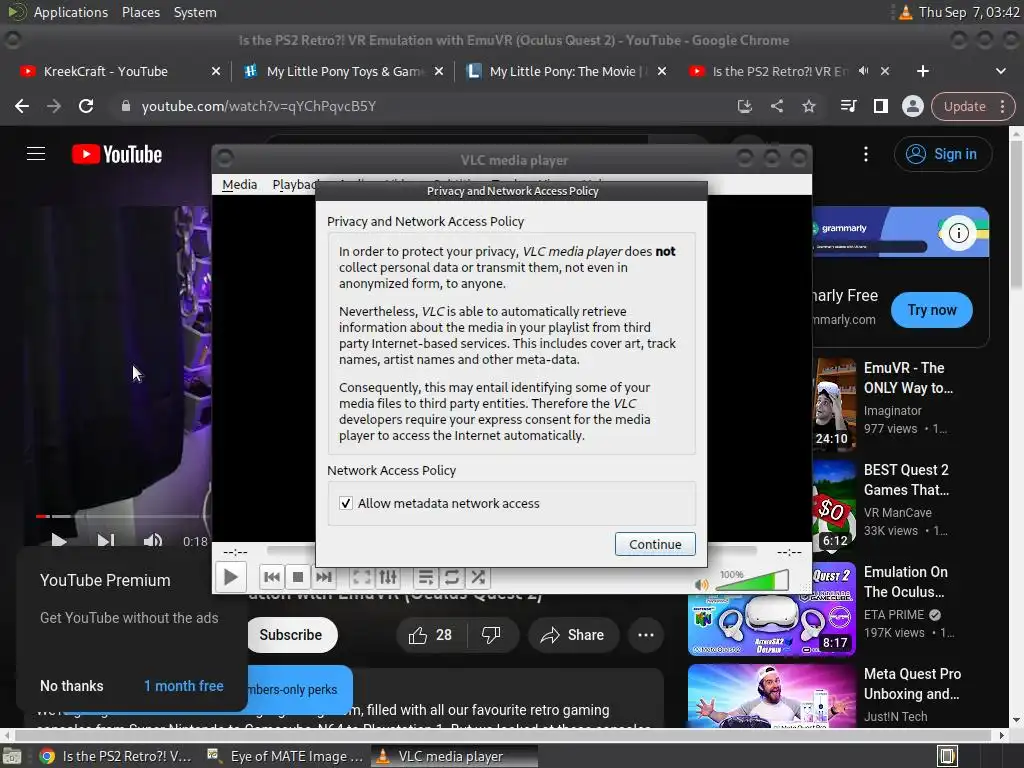Click 1 month free offer
Screen dimensions: 1024x768
point(184,686)
